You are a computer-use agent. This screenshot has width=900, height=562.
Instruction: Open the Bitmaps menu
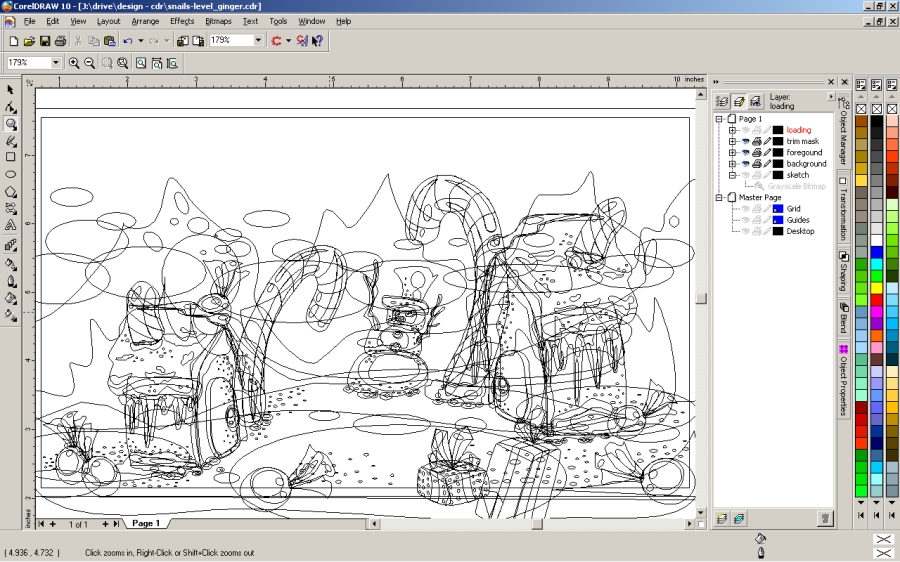pyautogui.click(x=218, y=20)
